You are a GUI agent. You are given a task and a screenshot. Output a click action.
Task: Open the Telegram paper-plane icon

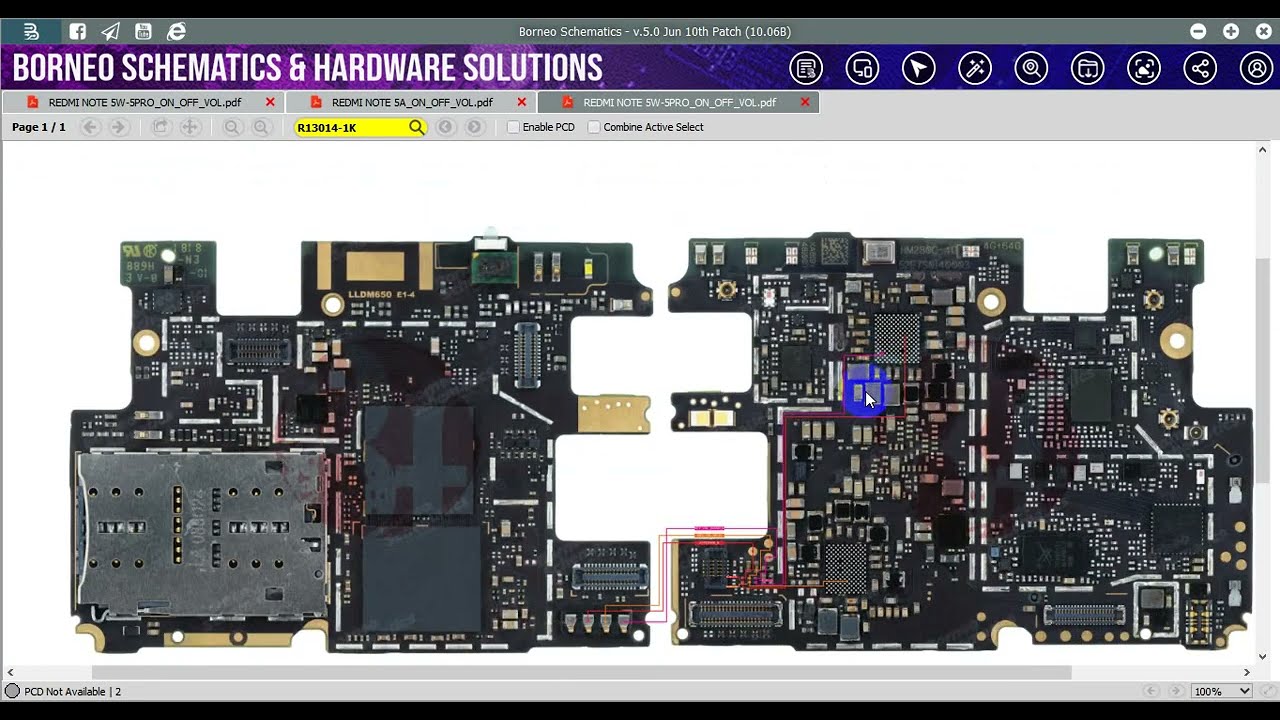[x=110, y=32]
